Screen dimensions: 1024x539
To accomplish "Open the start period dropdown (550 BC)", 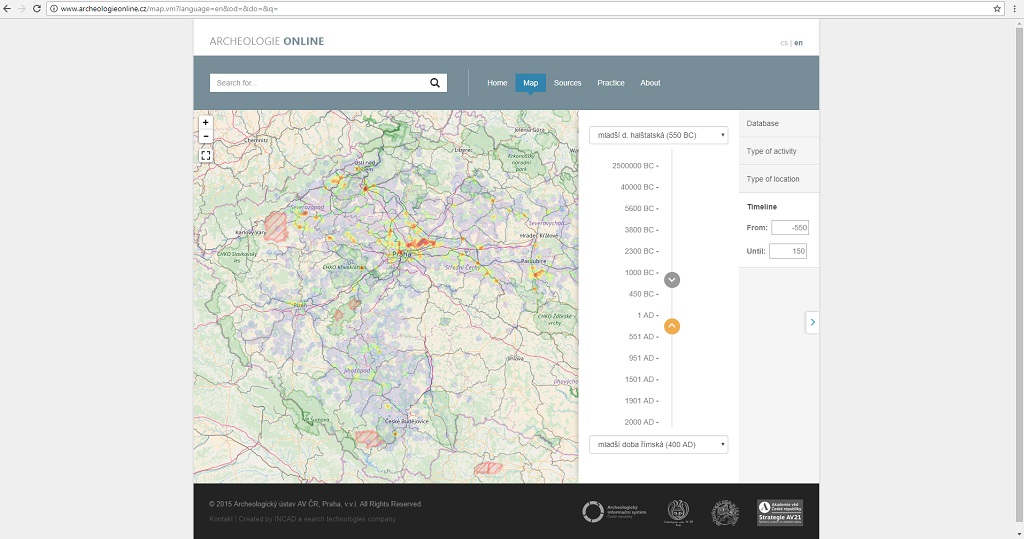I will coord(658,135).
